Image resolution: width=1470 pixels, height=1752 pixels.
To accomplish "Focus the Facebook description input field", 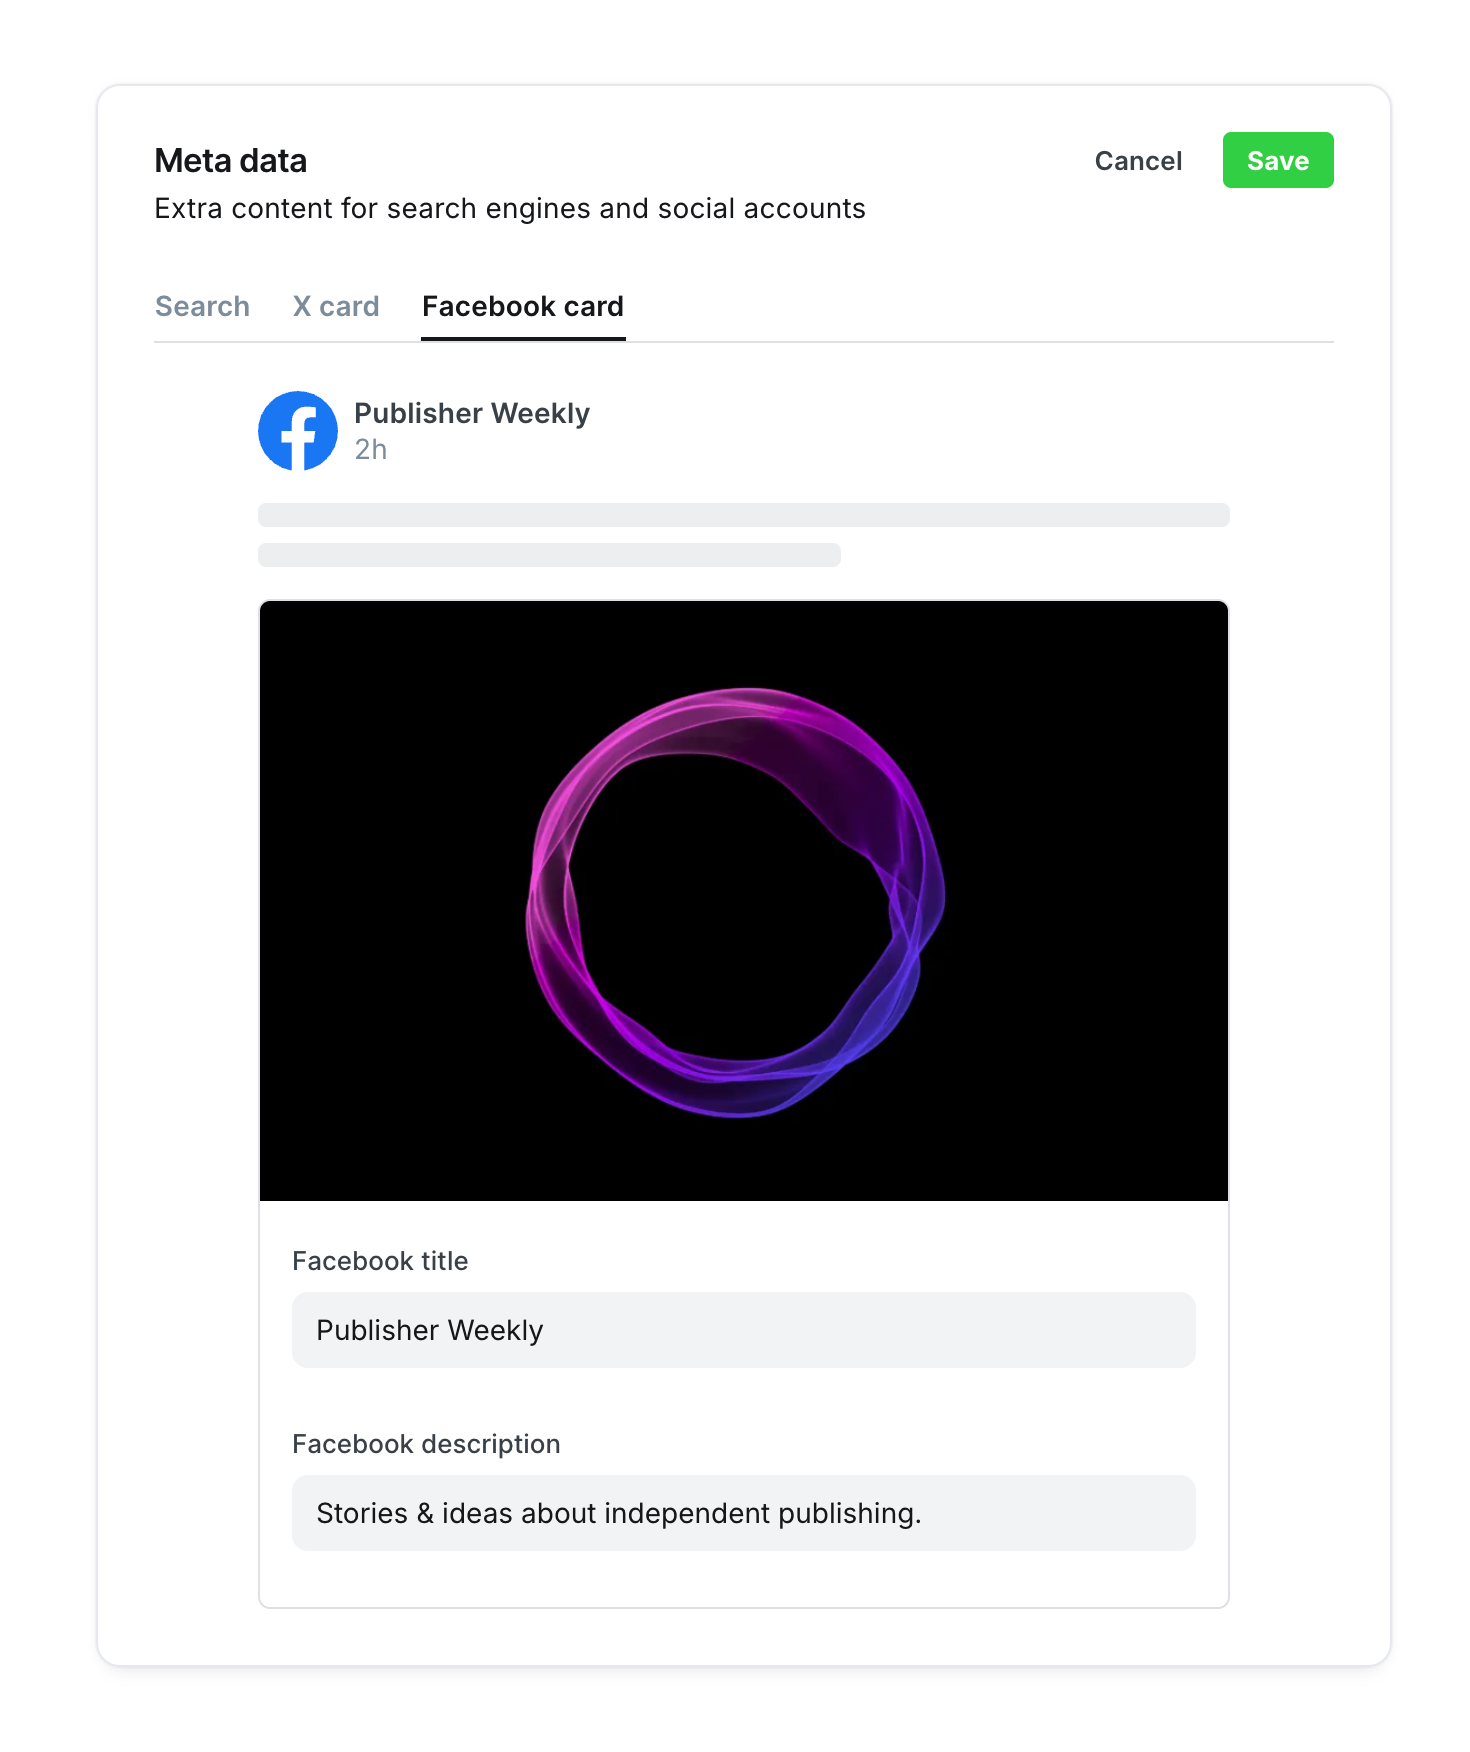I will pos(744,1513).
